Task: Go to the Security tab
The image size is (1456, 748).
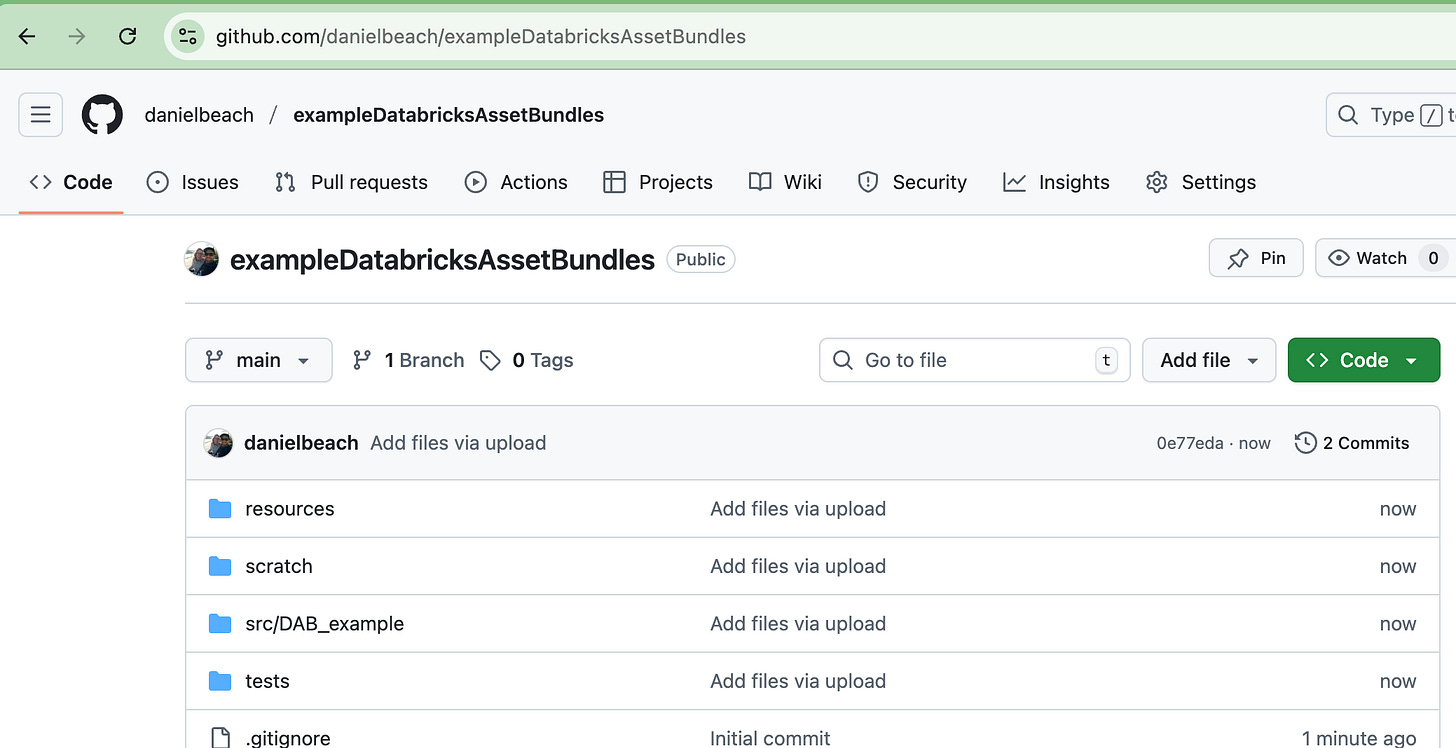Action: [x=912, y=182]
